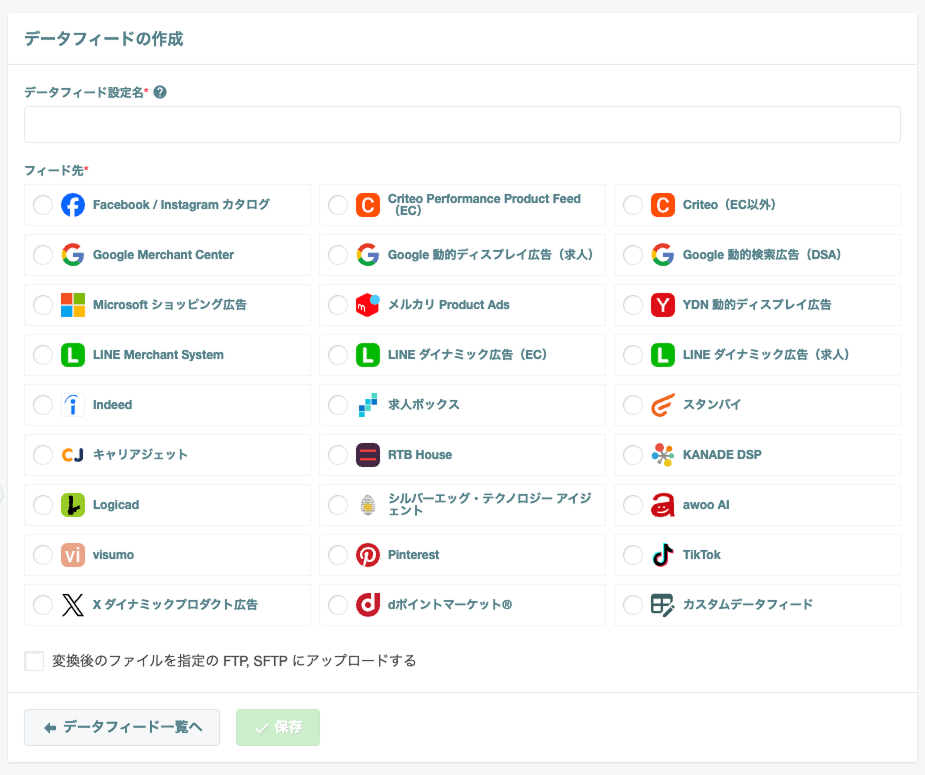This screenshot has width=925, height=775.
Task: Click the Indeed logo icon
Action: (73, 405)
